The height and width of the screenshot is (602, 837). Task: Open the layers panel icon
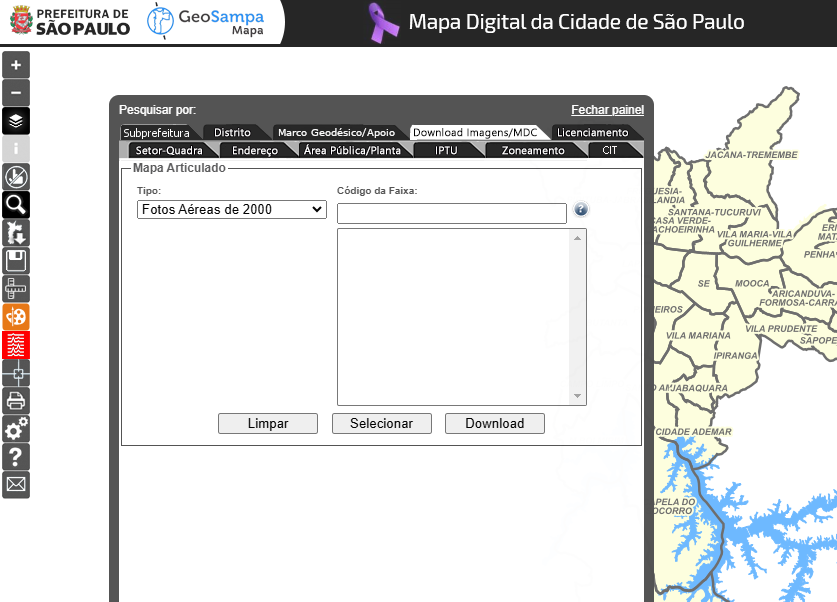tap(16, 121)
